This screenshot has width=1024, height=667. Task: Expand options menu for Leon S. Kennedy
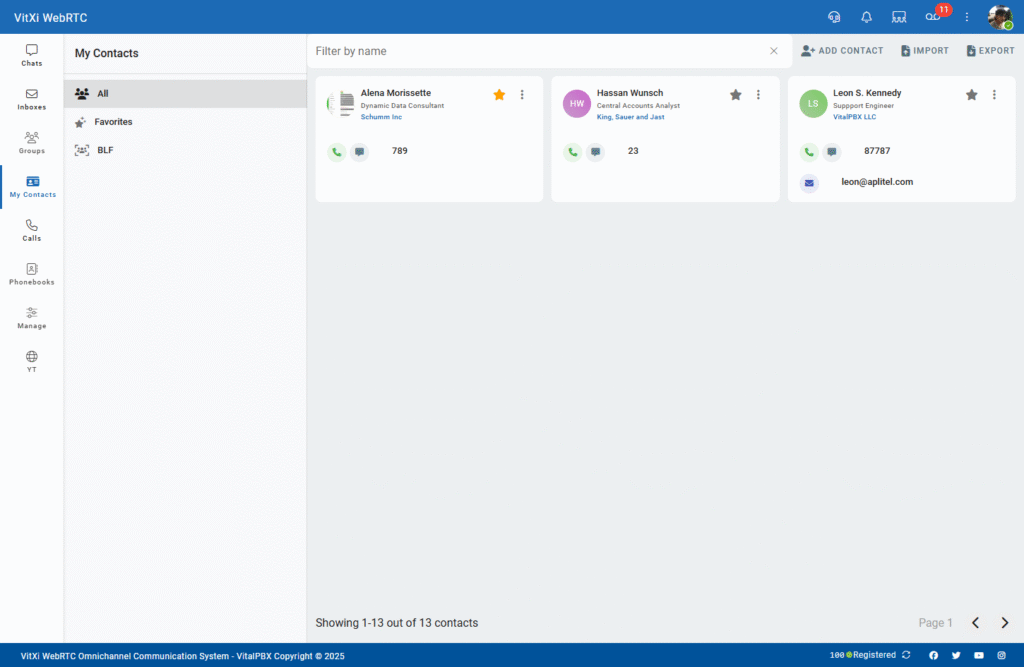pos(994,95)
